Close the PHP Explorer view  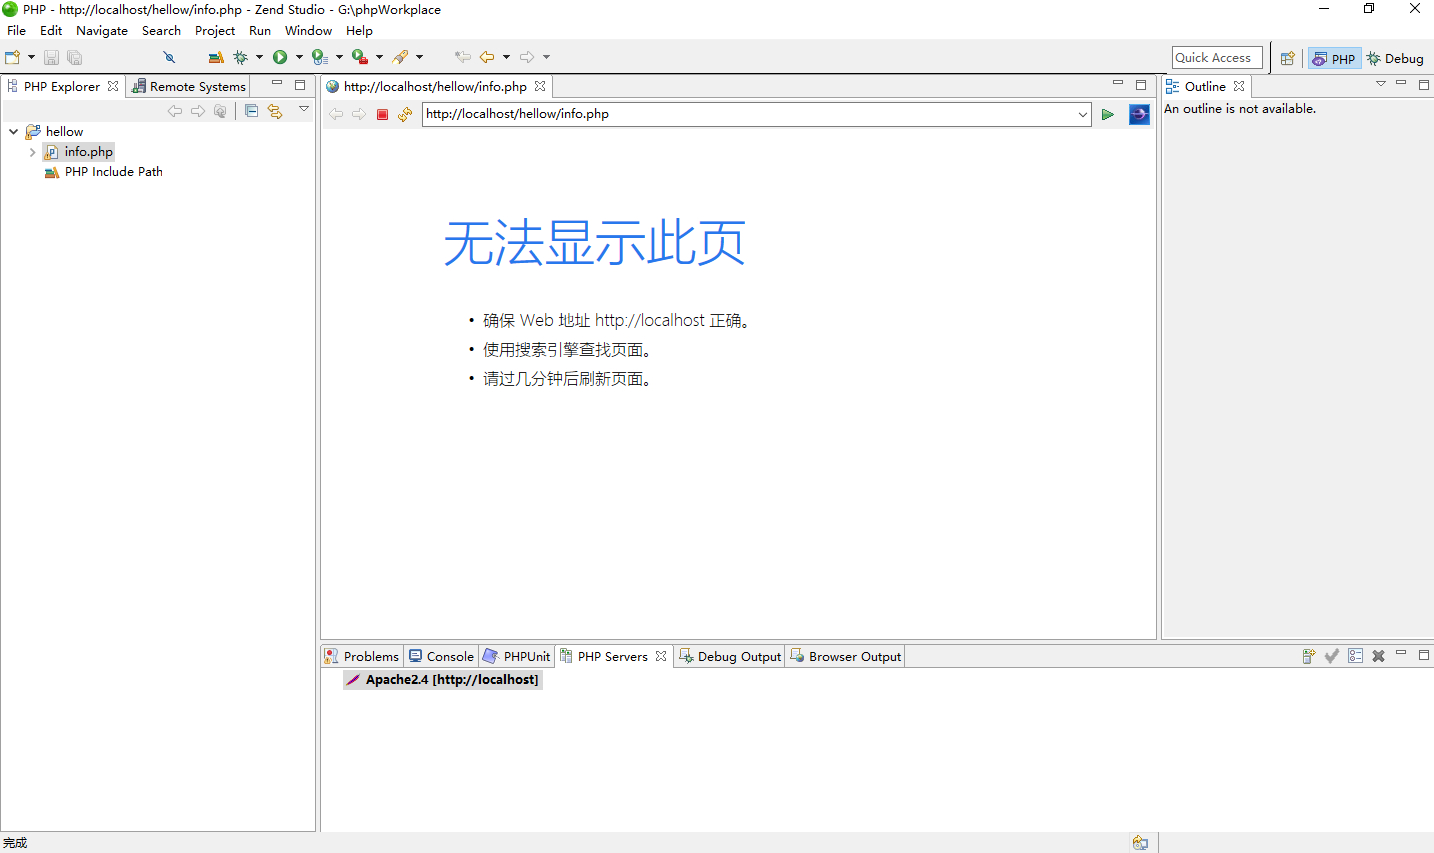pyautogui.click(x=113, y=87)
